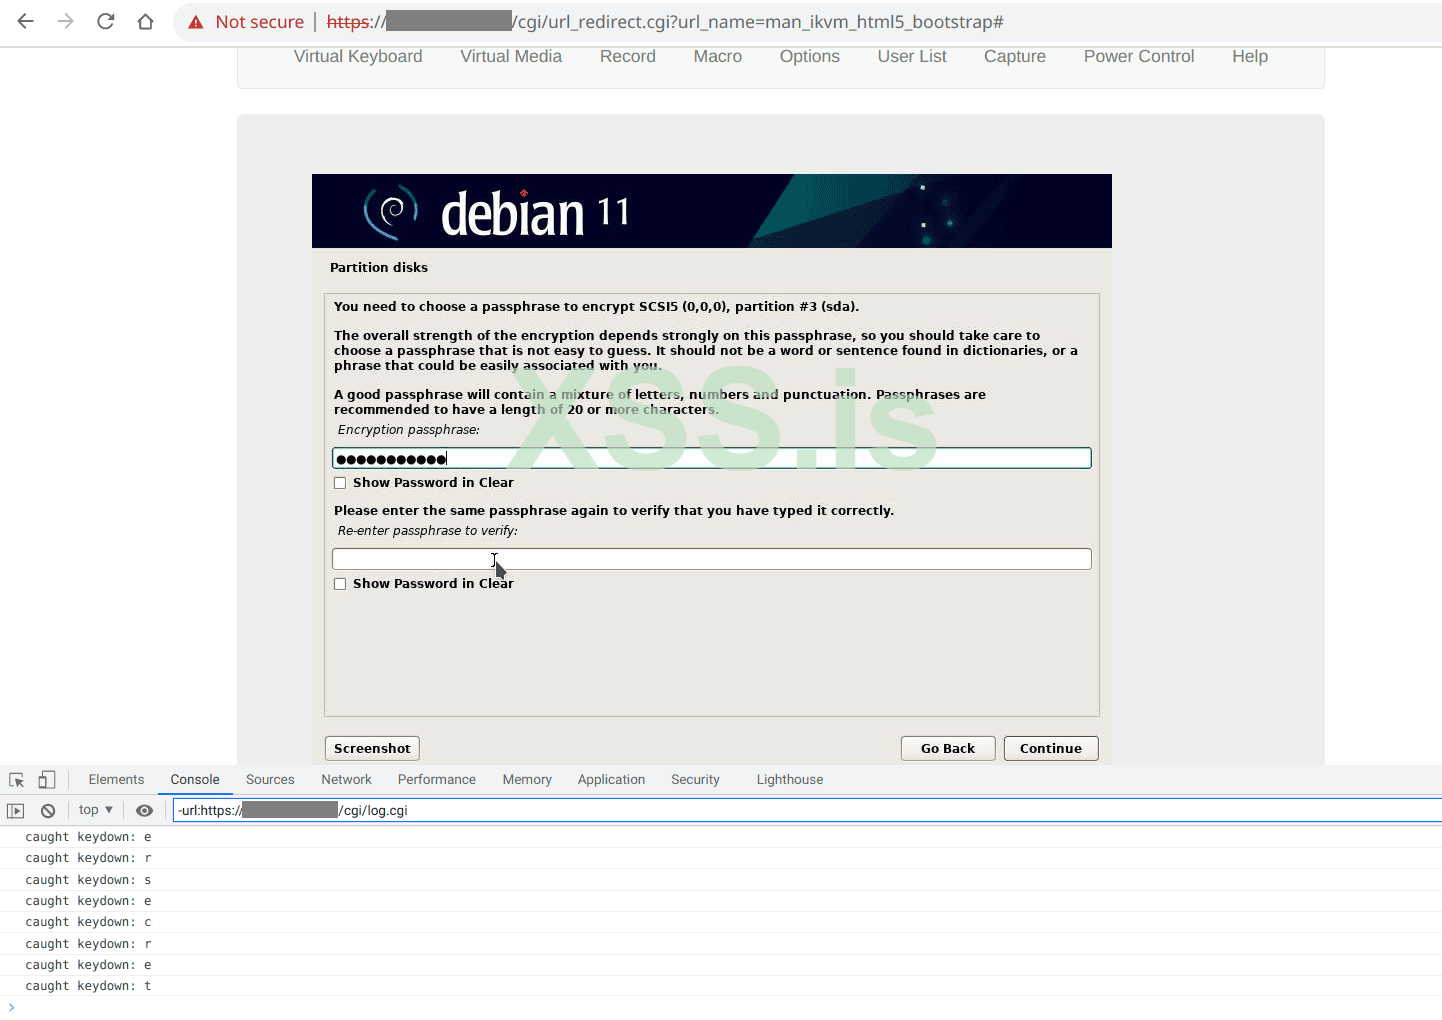Enable Show Password in Clear for encryption passphrase
The image size is (1442, 1020).
point(340,483)
